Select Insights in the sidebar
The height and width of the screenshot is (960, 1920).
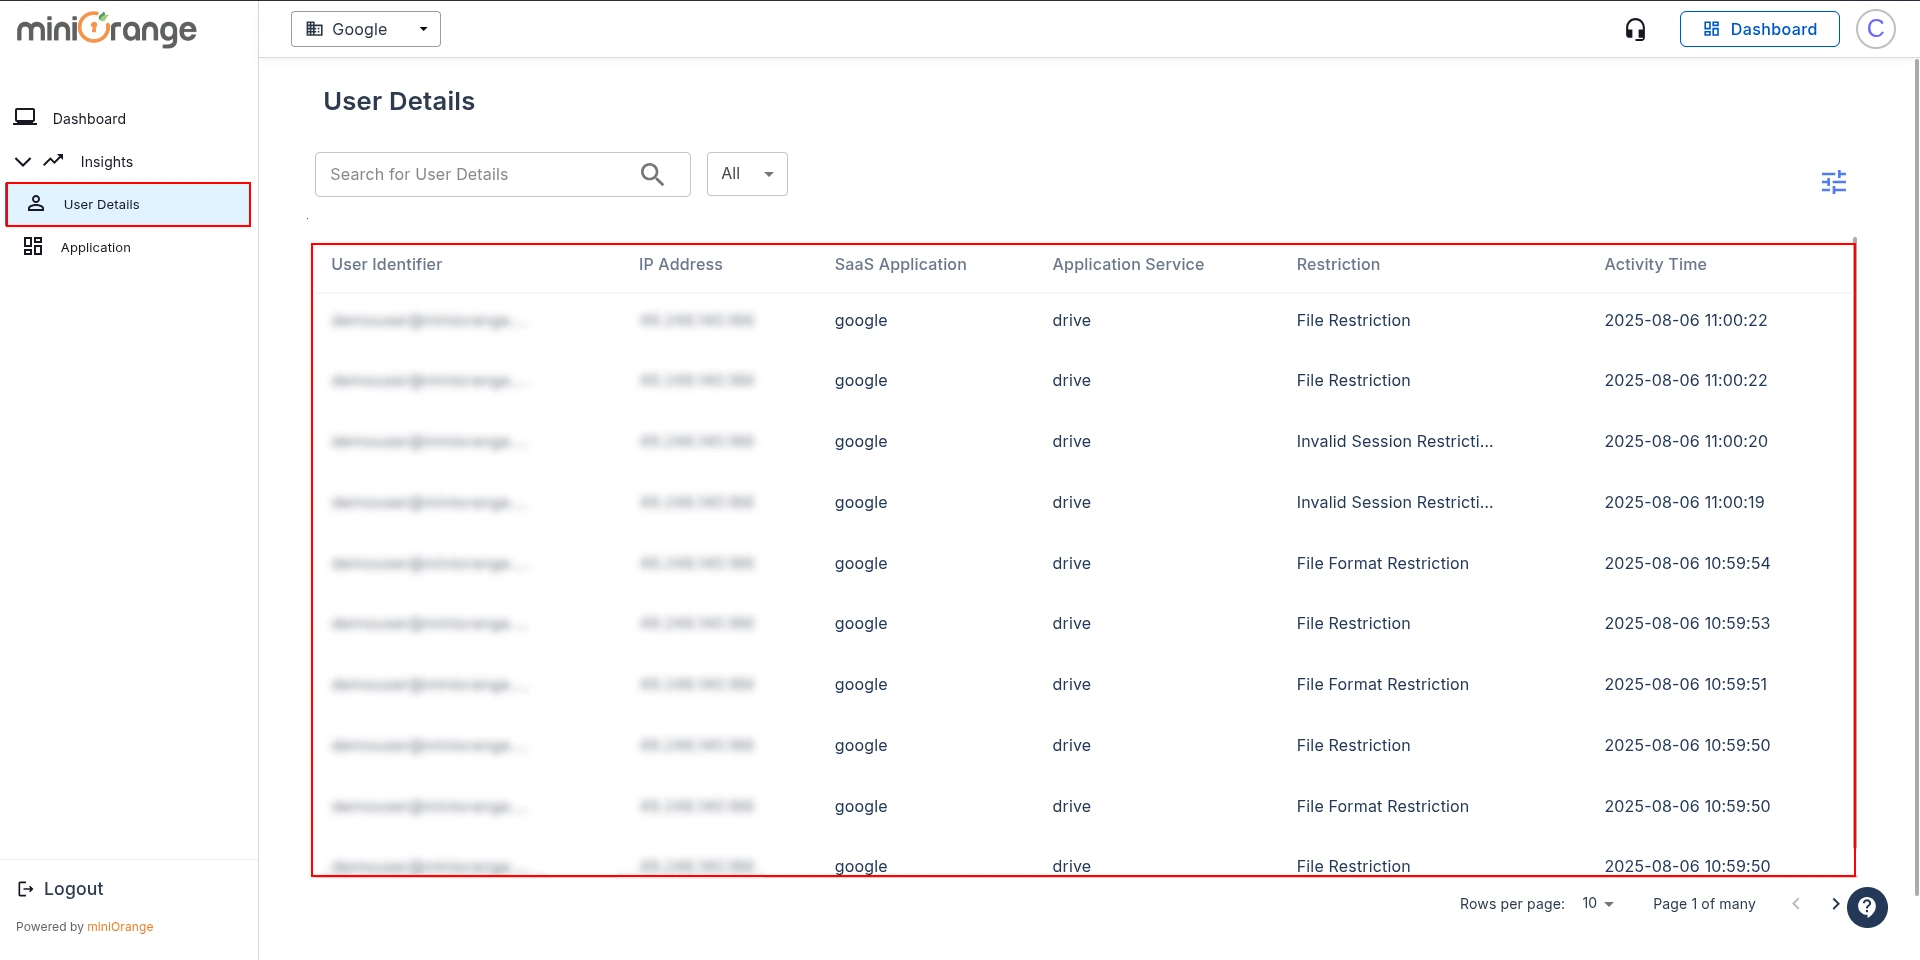(106, 162)
